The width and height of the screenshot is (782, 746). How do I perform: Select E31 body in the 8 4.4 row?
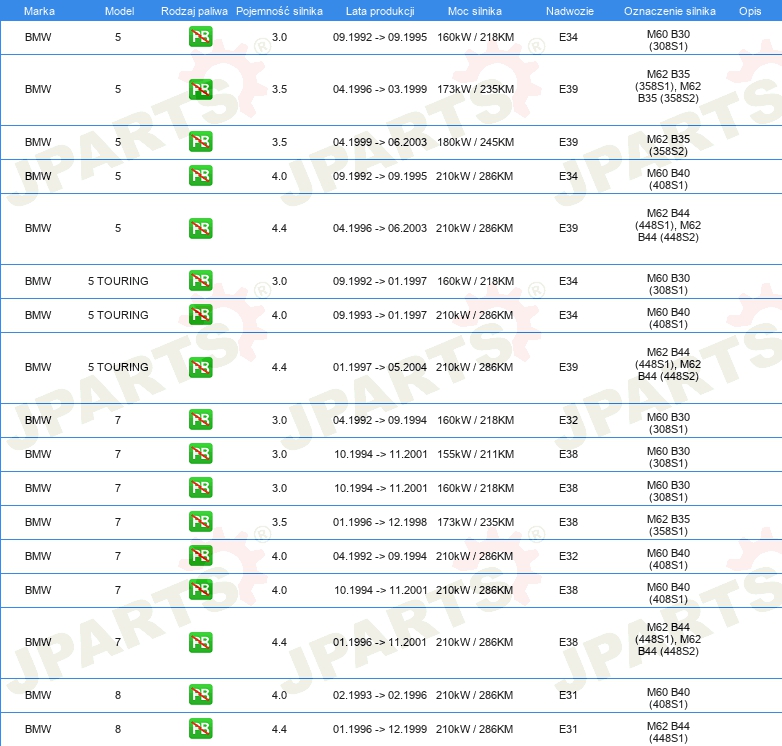pos(568,729)
